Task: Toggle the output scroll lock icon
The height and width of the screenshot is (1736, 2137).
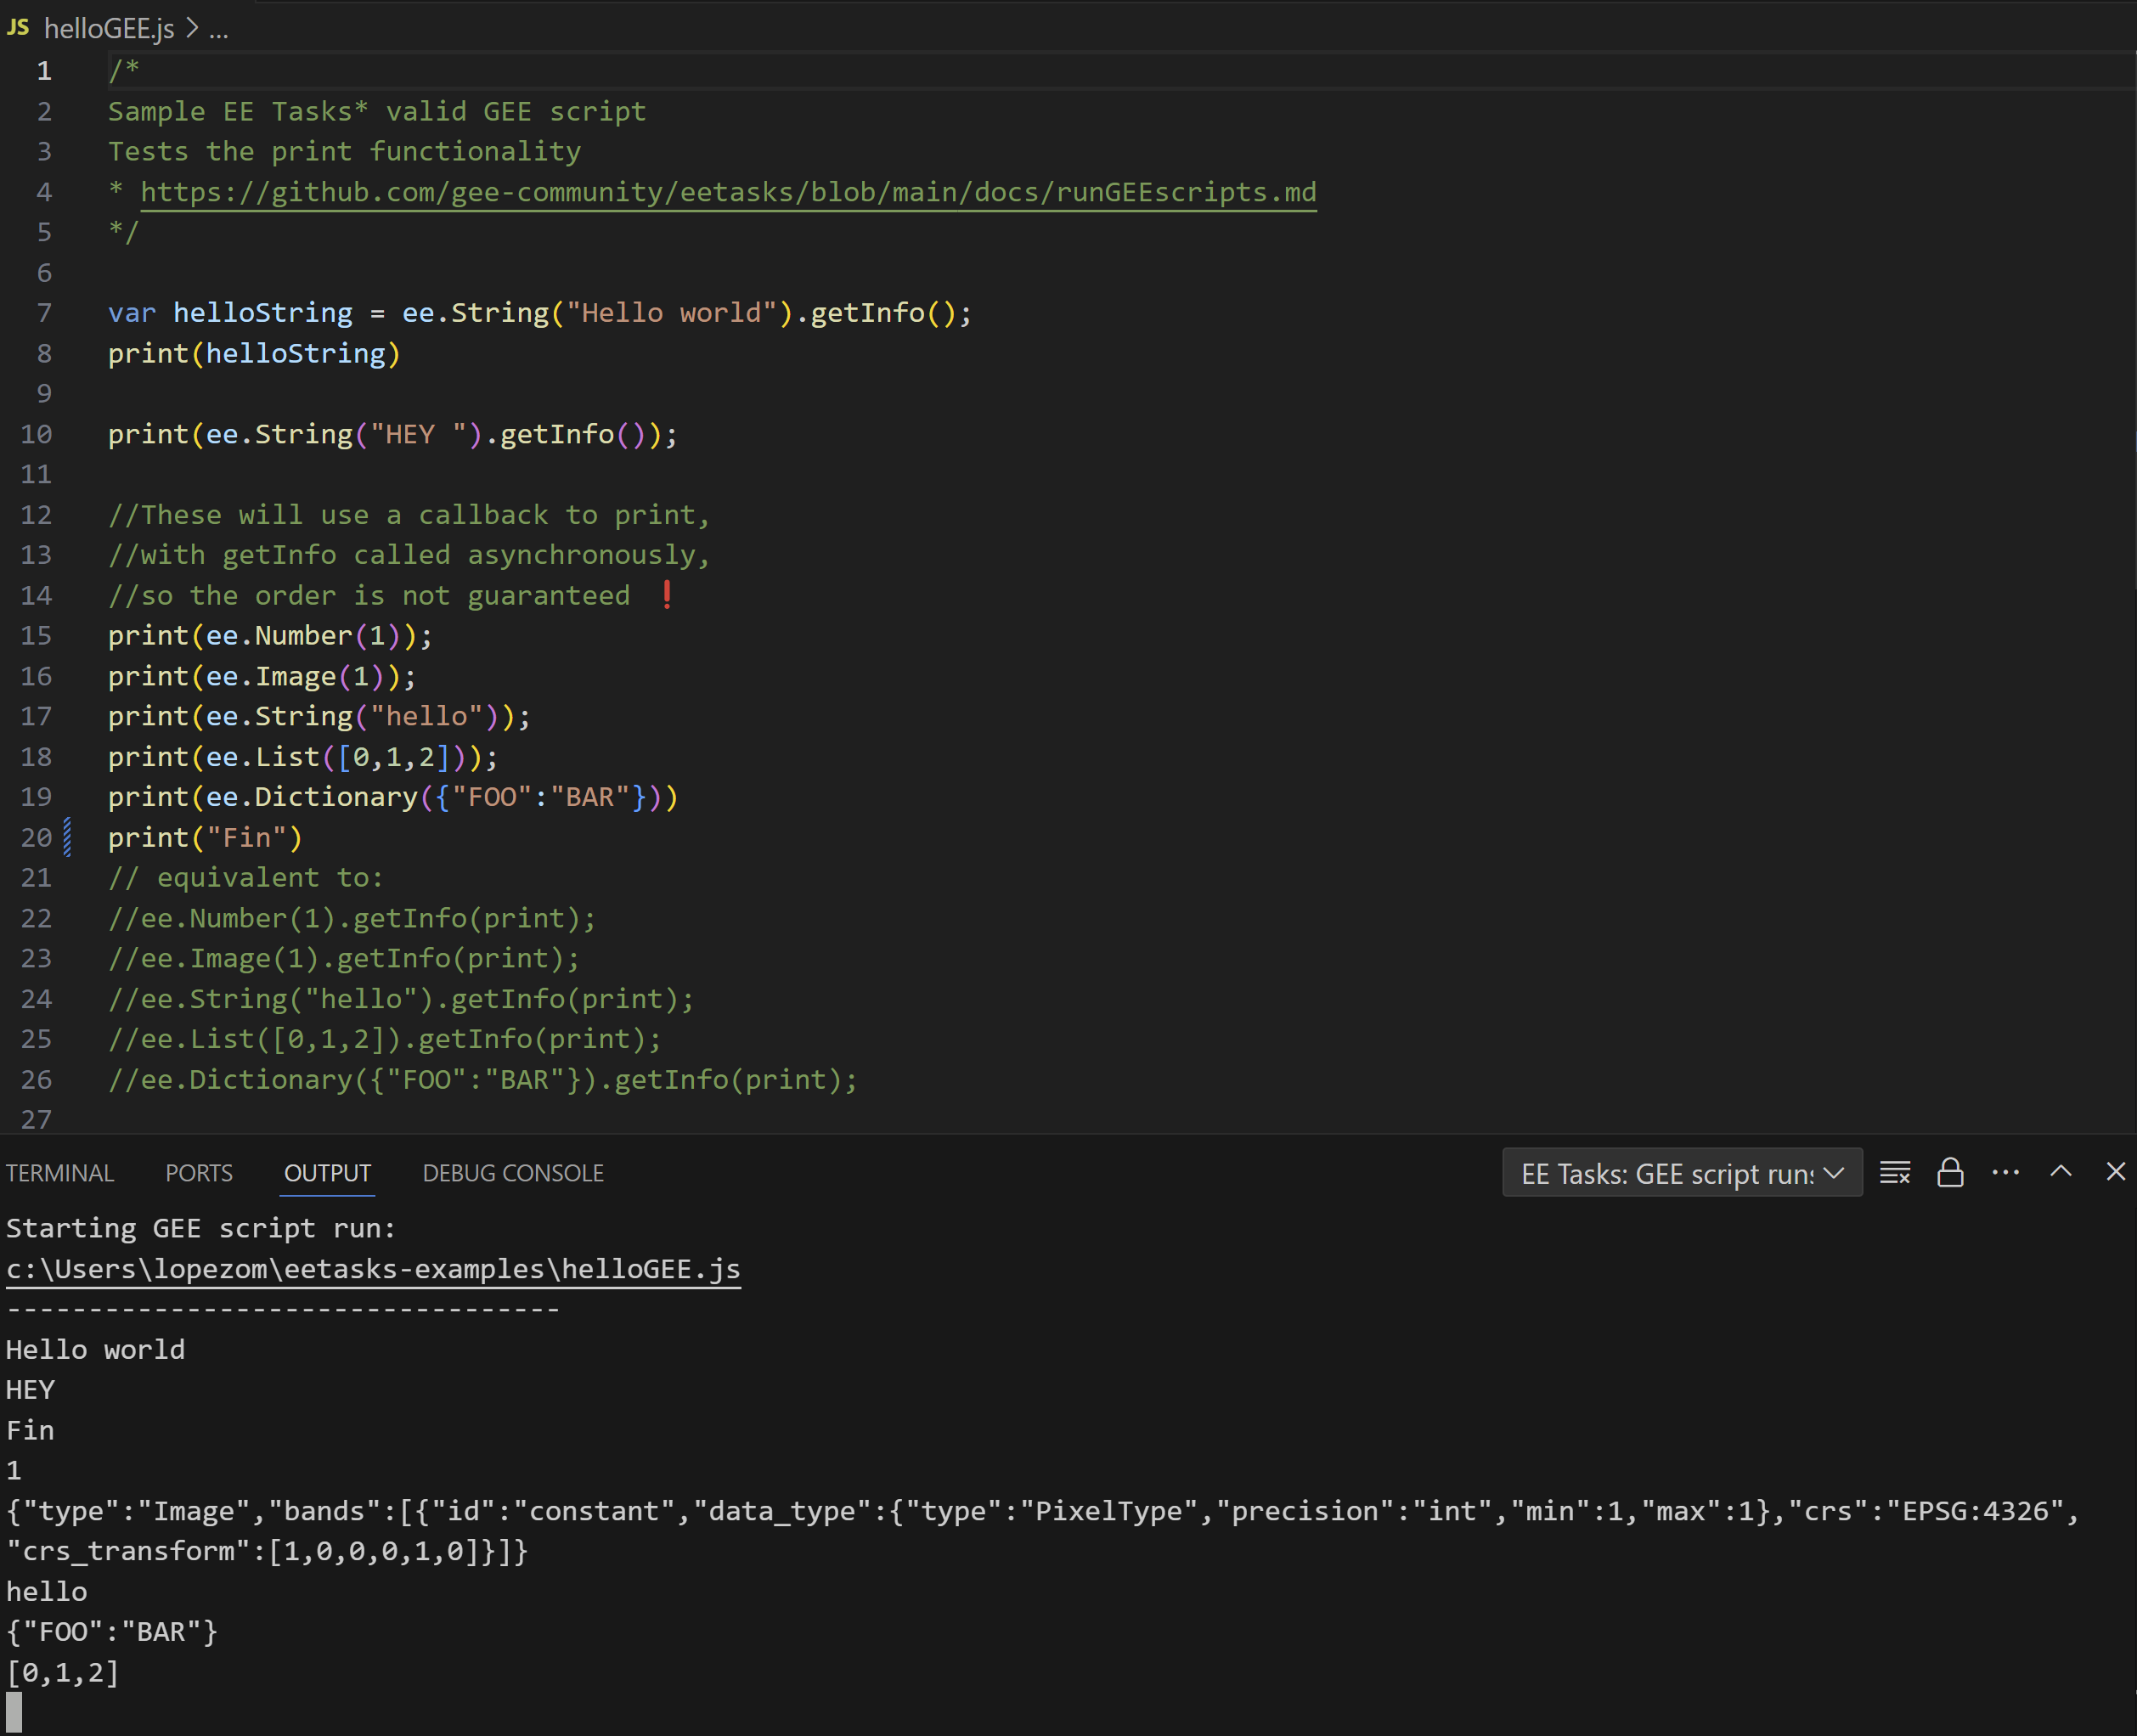Action: (1949, 1172)
